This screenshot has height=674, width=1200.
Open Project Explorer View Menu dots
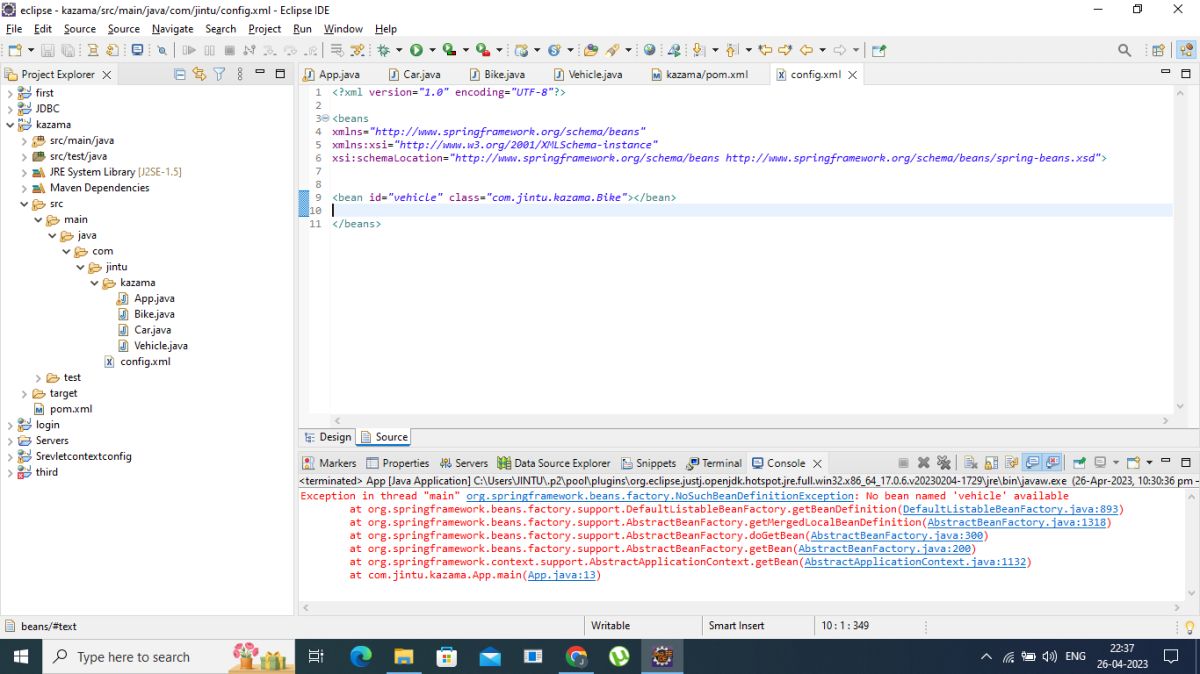[240, 74]
